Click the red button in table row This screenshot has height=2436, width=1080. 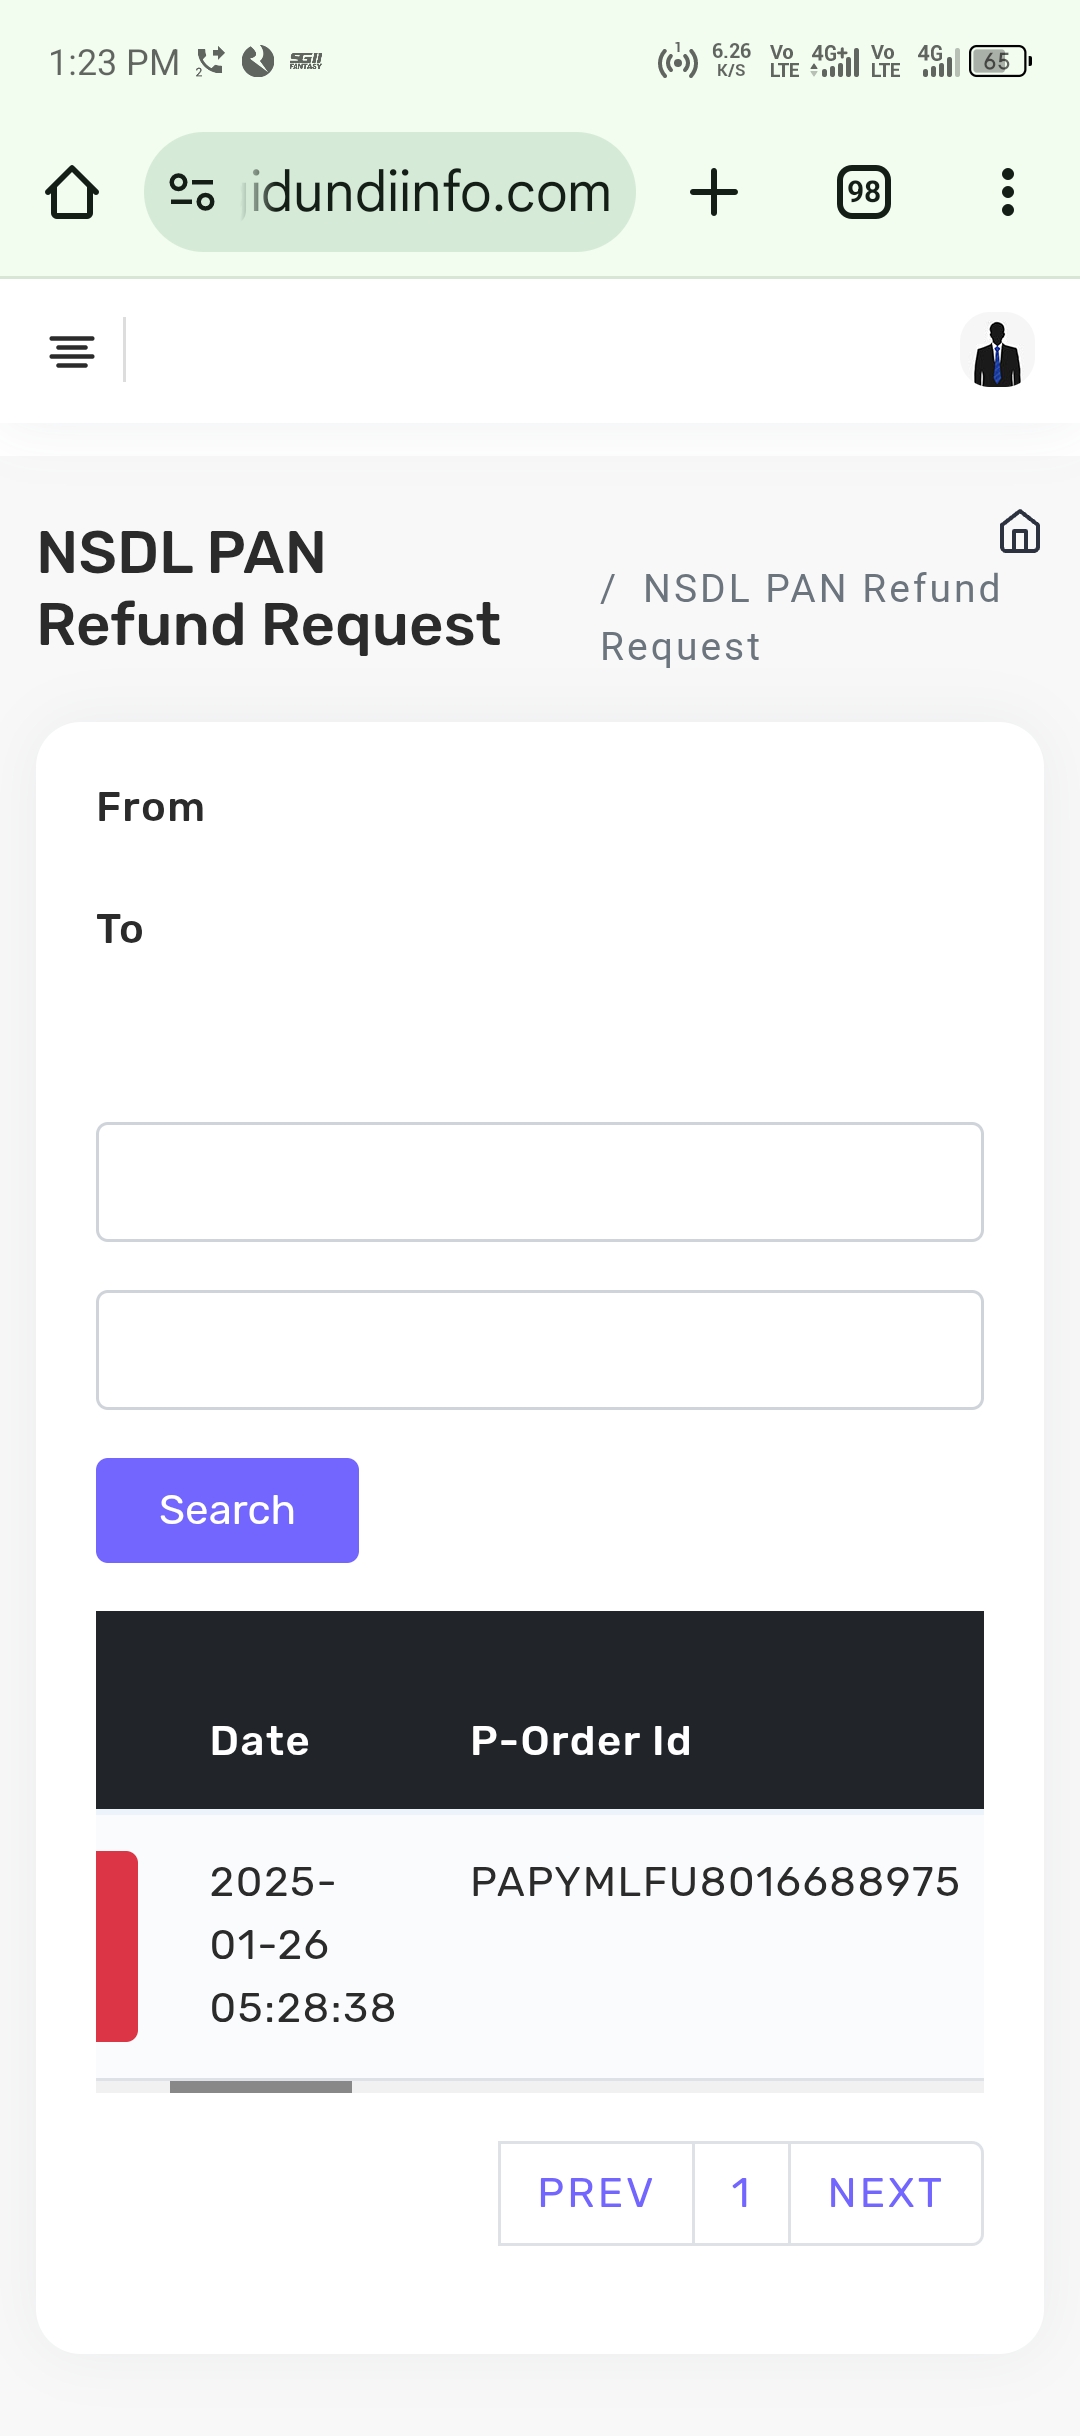(x=117, y=1946)
